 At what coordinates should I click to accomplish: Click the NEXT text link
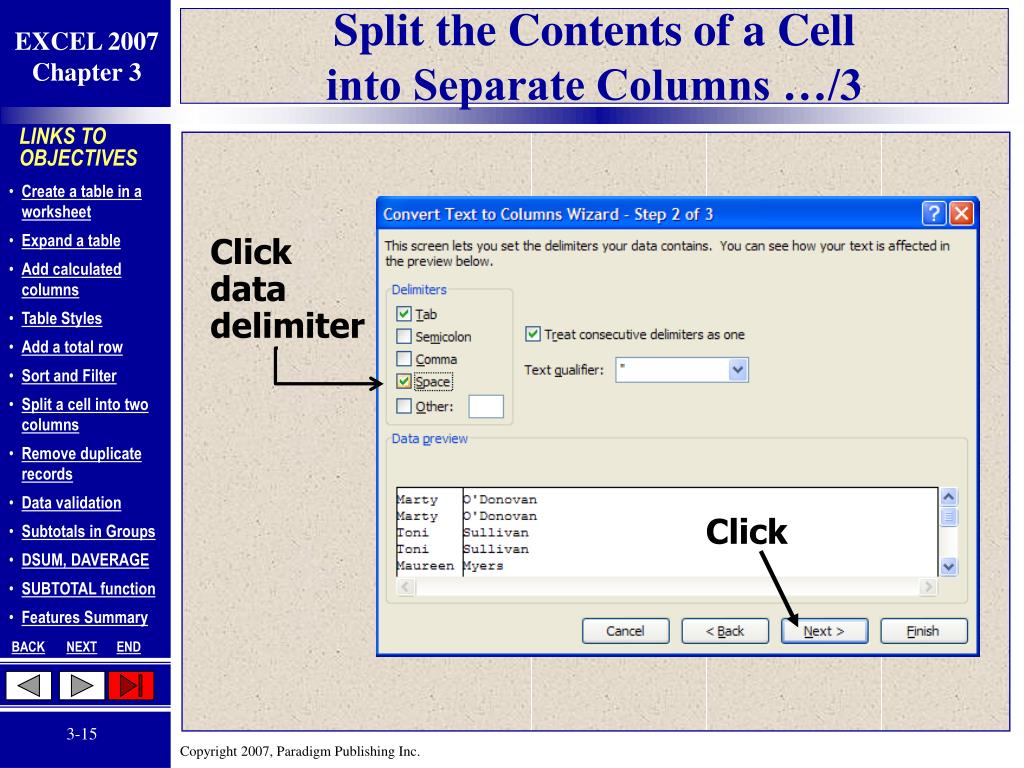(x=82, y=647)
